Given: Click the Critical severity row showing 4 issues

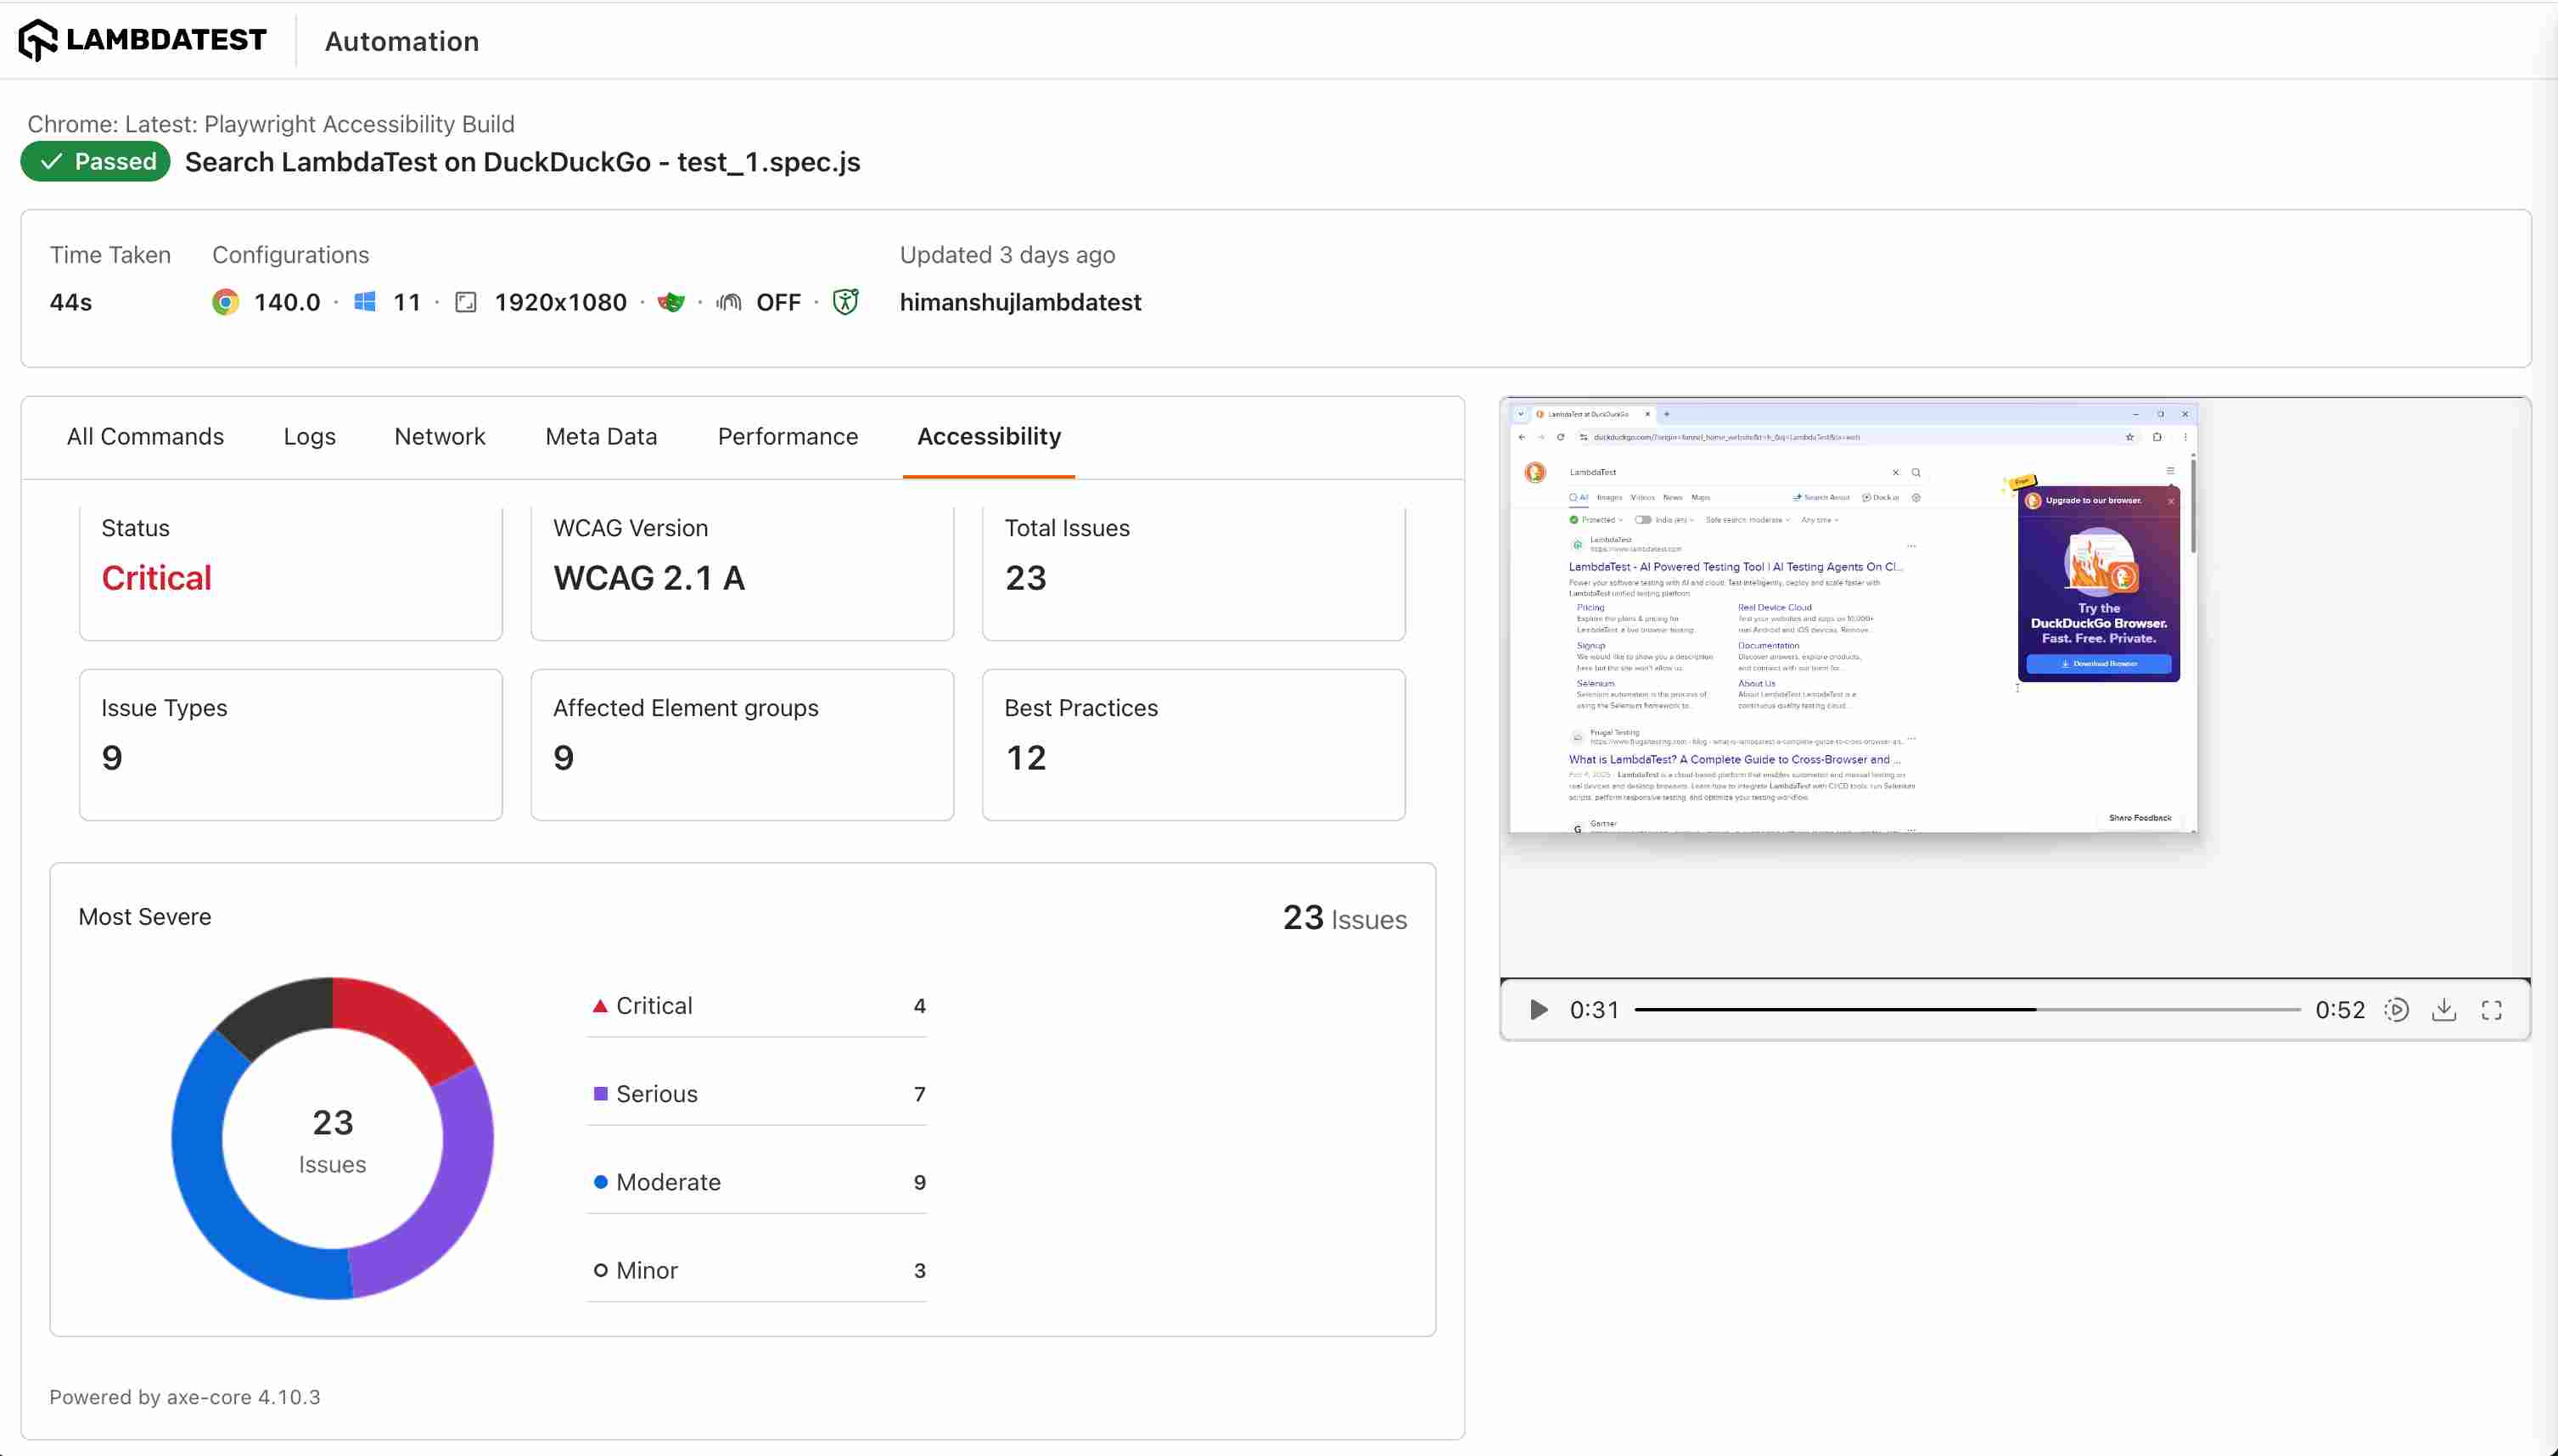Looking at the screenshot, I should pyautogui.click(x=757, y=1006).
